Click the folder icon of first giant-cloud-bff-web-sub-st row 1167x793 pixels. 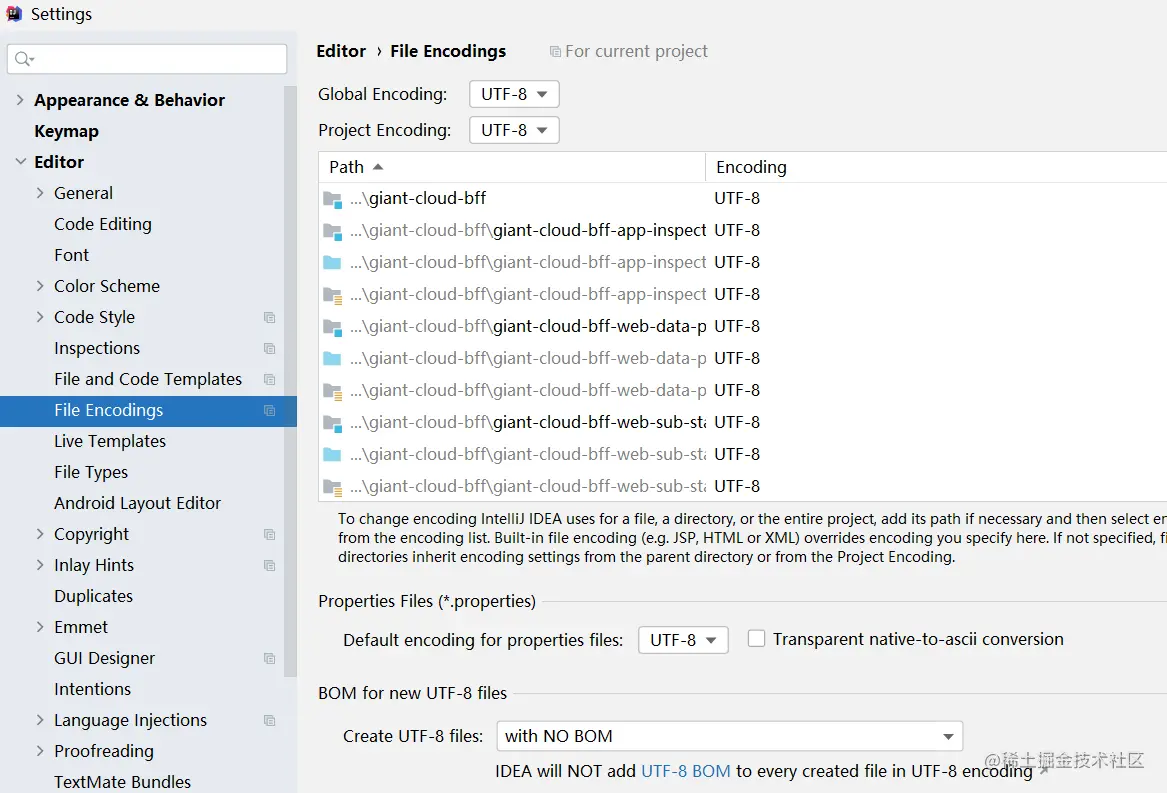pyautogui.click(x=333, y=423)
